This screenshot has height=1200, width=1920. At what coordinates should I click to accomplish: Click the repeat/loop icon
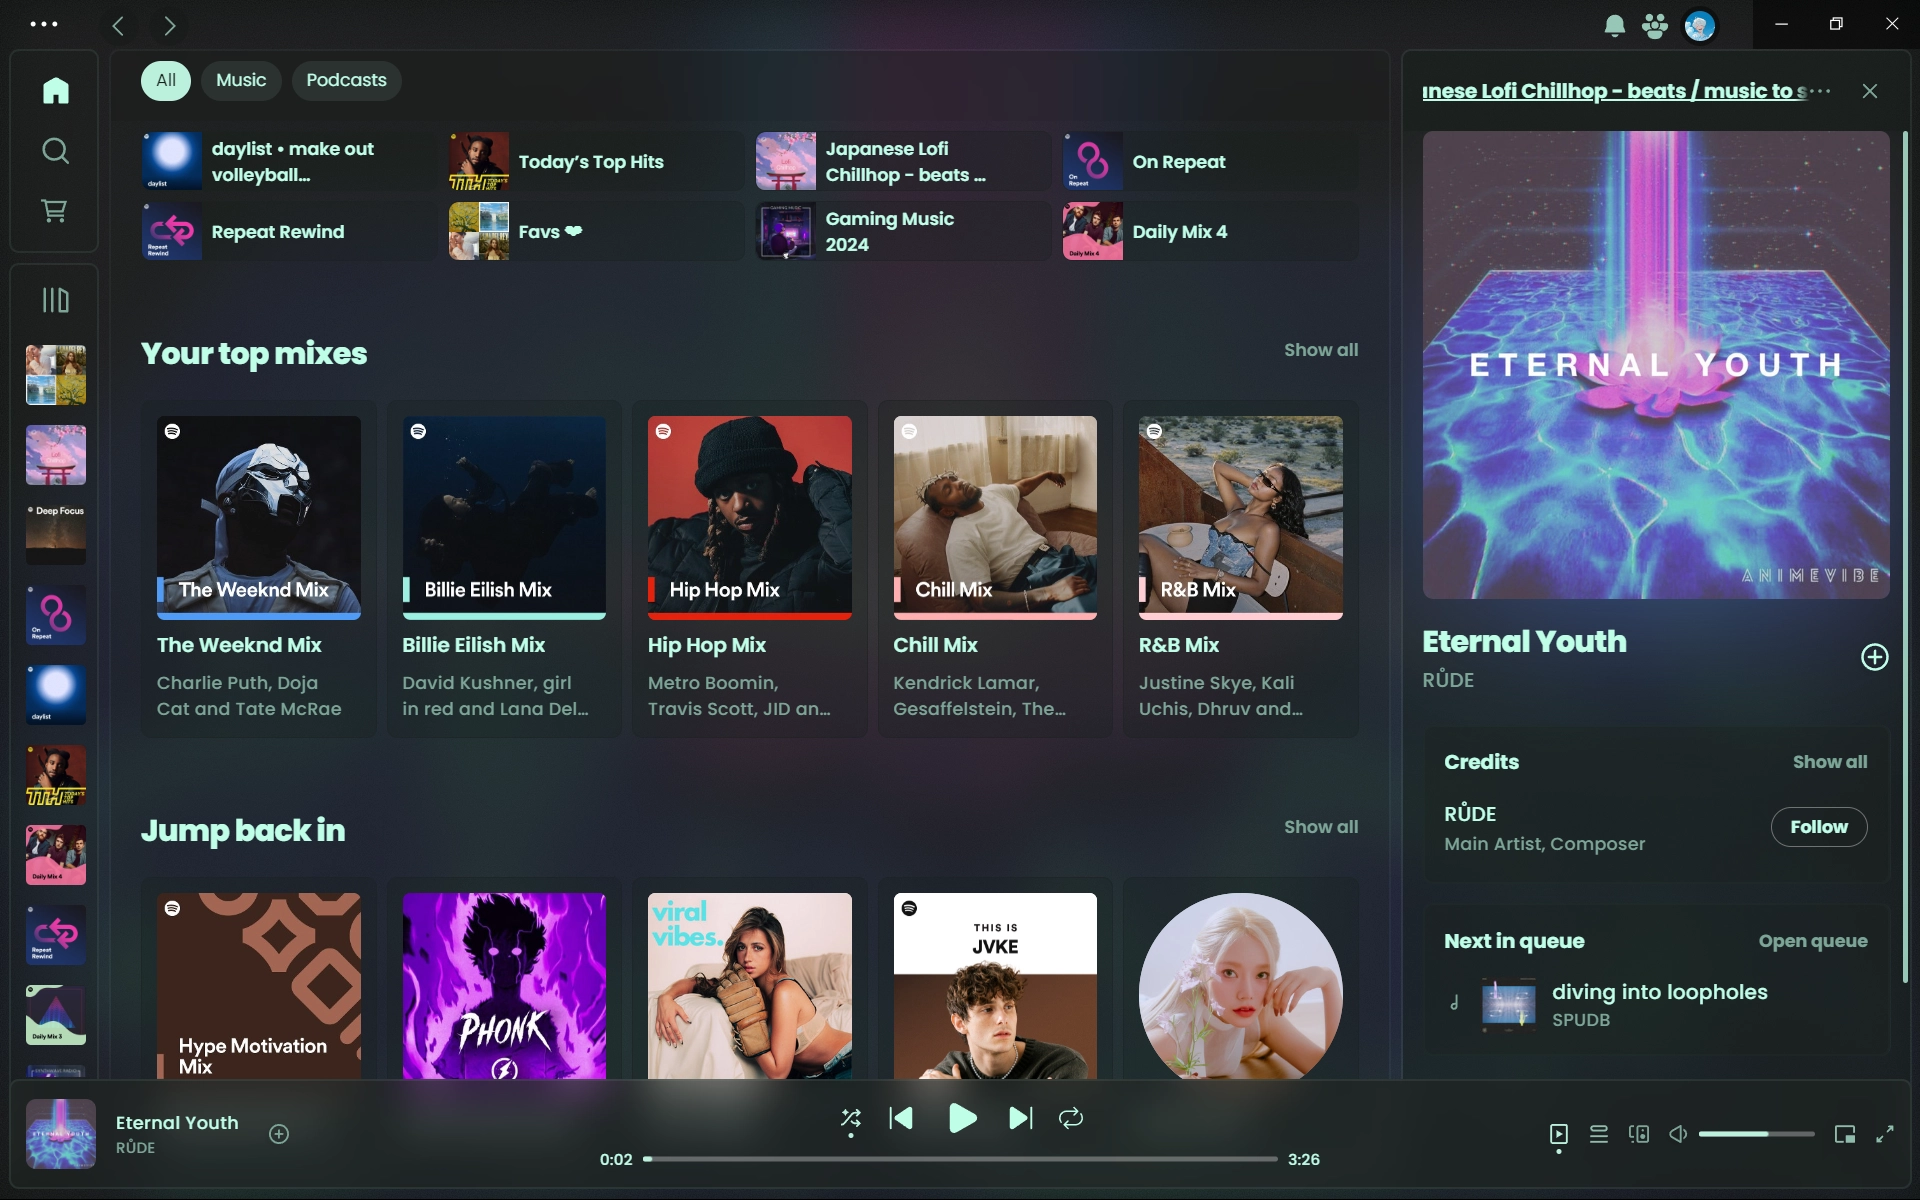tap(1071, 1118)
